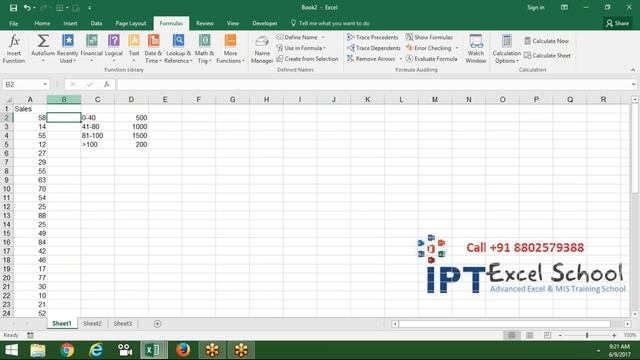The width and height of the screenshot is (640, 360).
Task: Expand the formula bar
Action: 633,84
